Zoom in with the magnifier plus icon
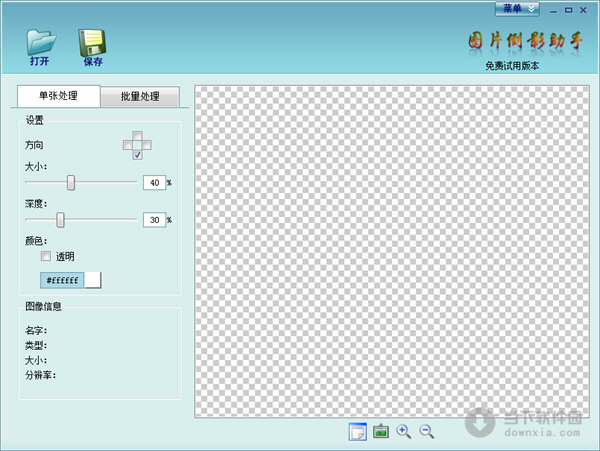 pyautogui.click(x=404, y=431)
